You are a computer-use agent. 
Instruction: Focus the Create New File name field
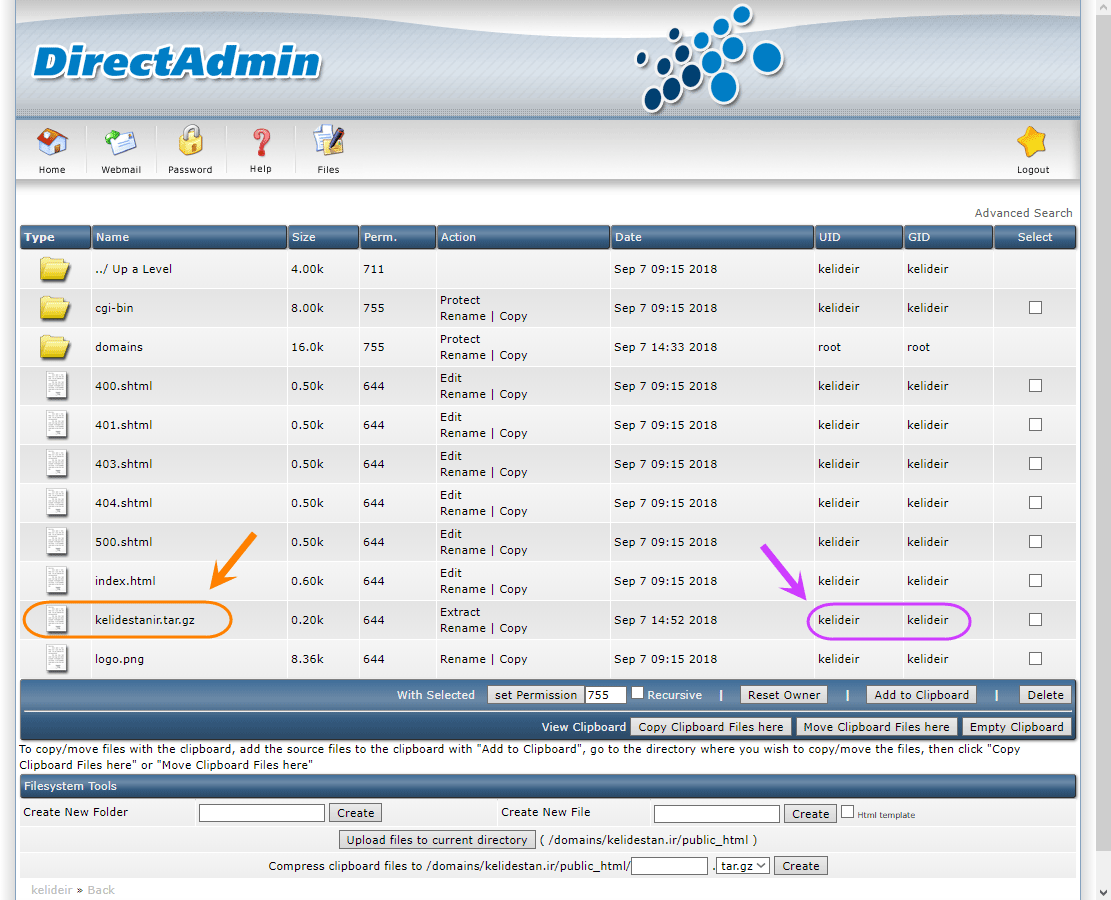[716, 814]
